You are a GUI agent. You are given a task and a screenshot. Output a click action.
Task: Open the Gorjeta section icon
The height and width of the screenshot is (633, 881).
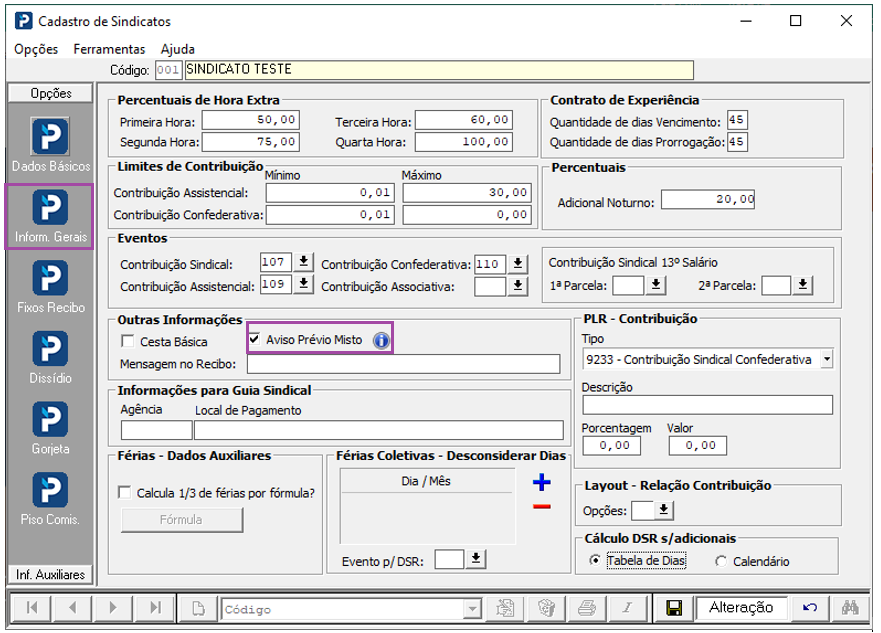click(50, 420)
